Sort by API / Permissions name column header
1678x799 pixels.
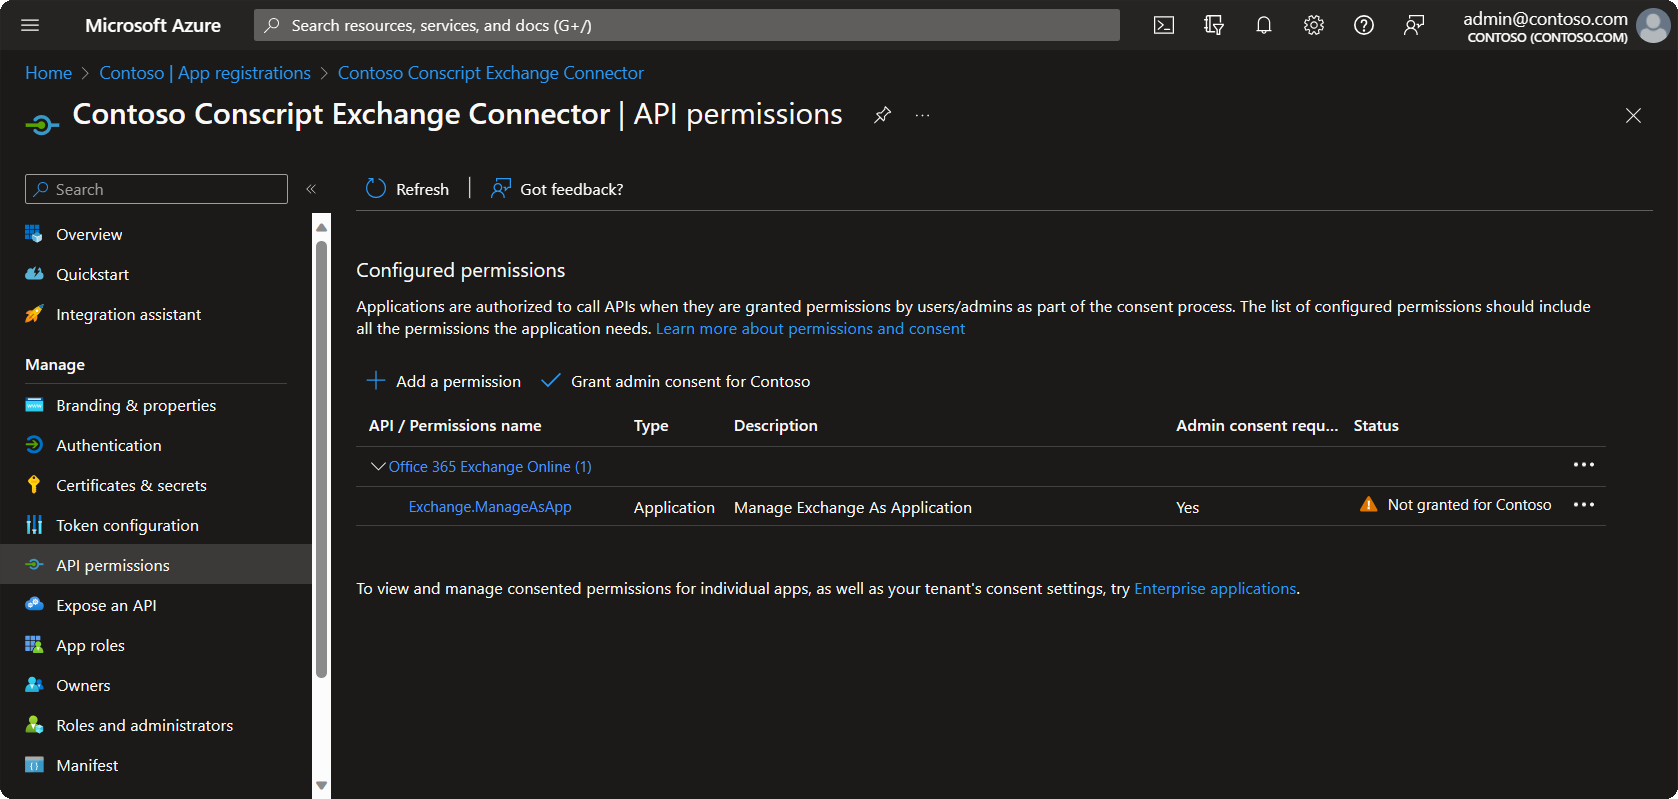[455, 425]
